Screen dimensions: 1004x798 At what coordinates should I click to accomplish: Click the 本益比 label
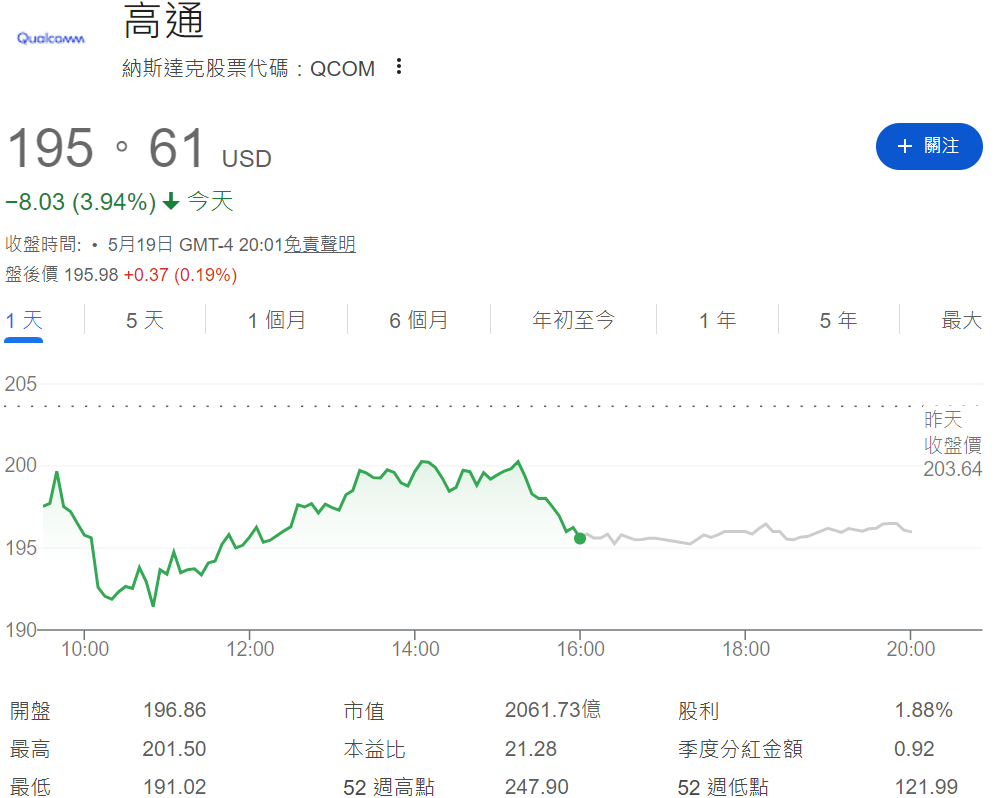pos(375,749)
